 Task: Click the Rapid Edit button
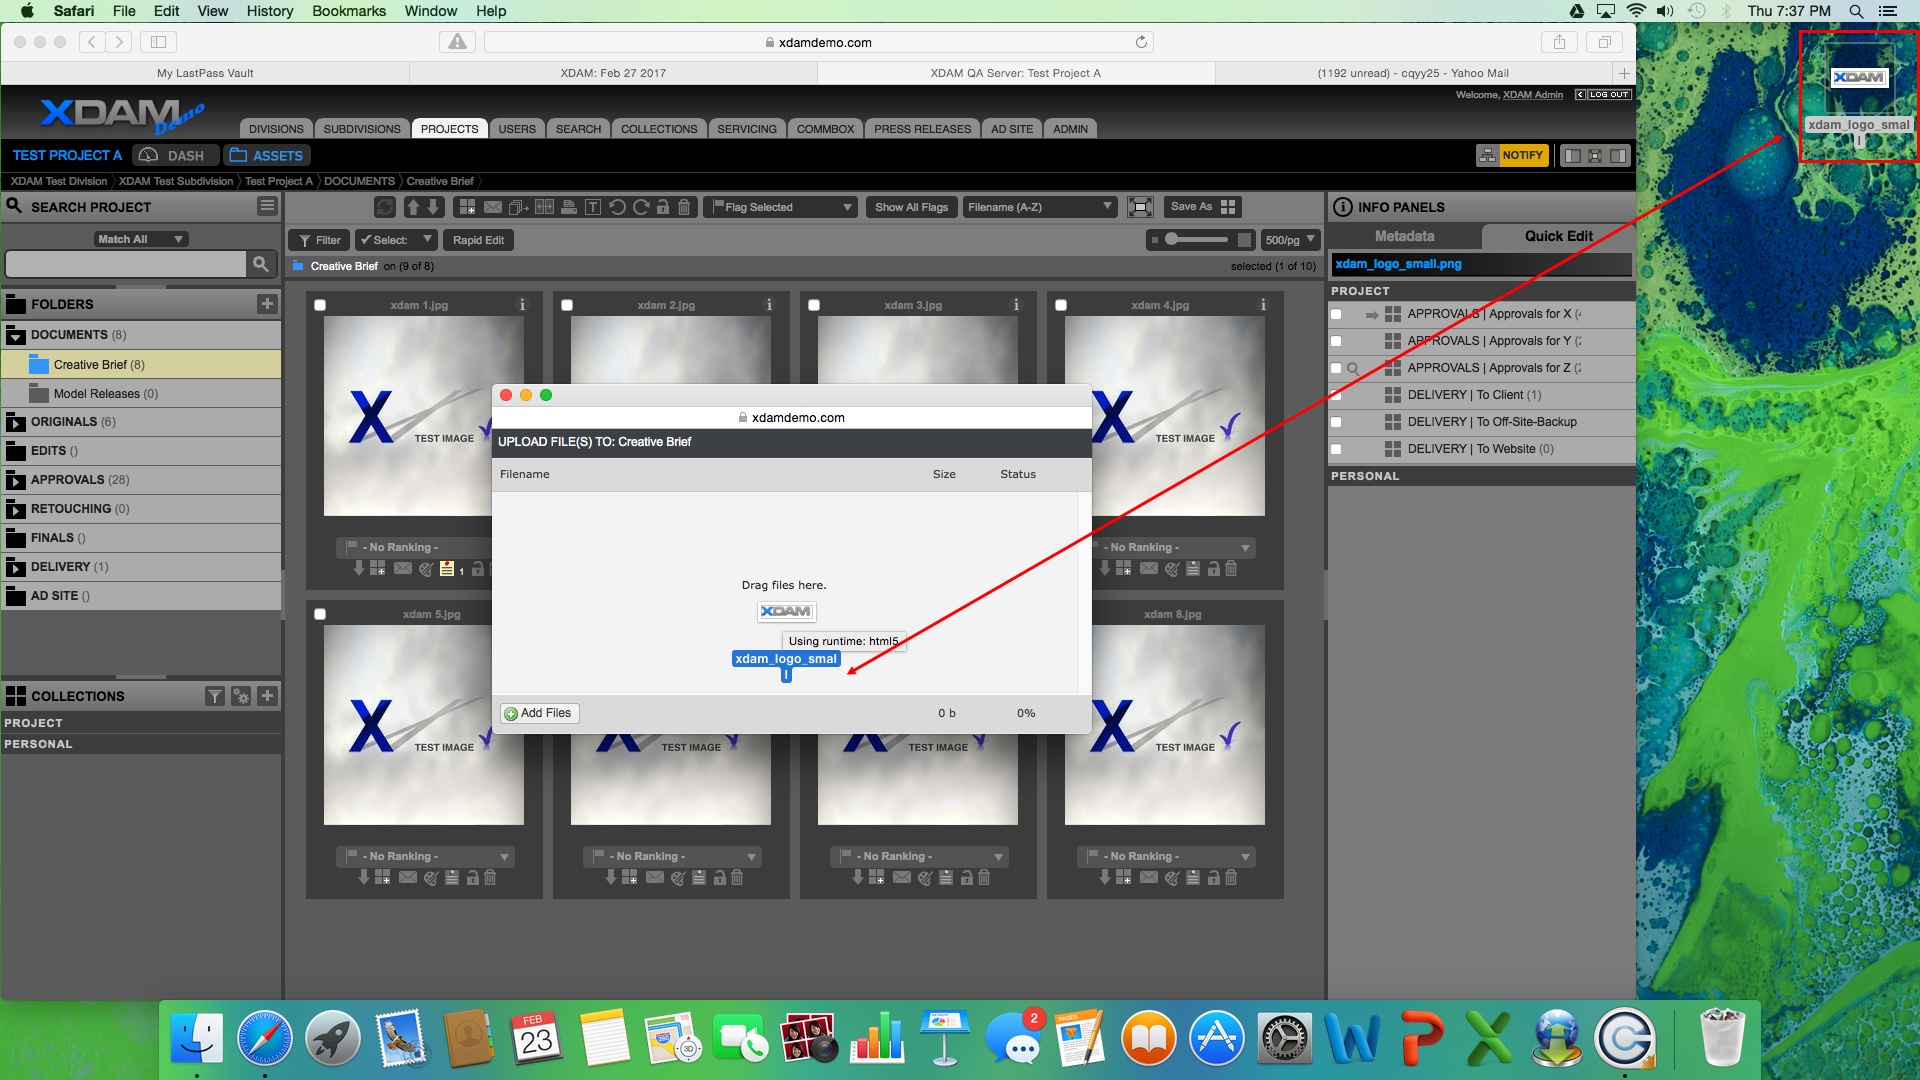478,240
